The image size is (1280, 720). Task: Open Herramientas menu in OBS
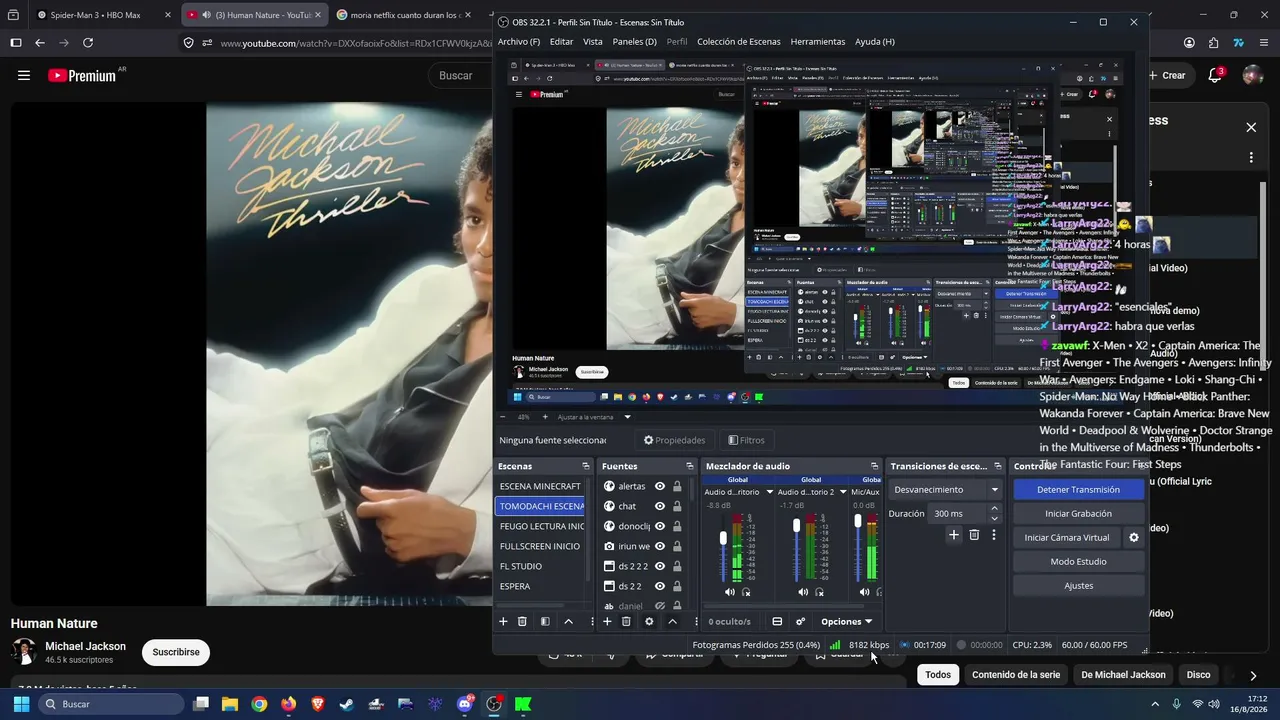click(818, 42)
